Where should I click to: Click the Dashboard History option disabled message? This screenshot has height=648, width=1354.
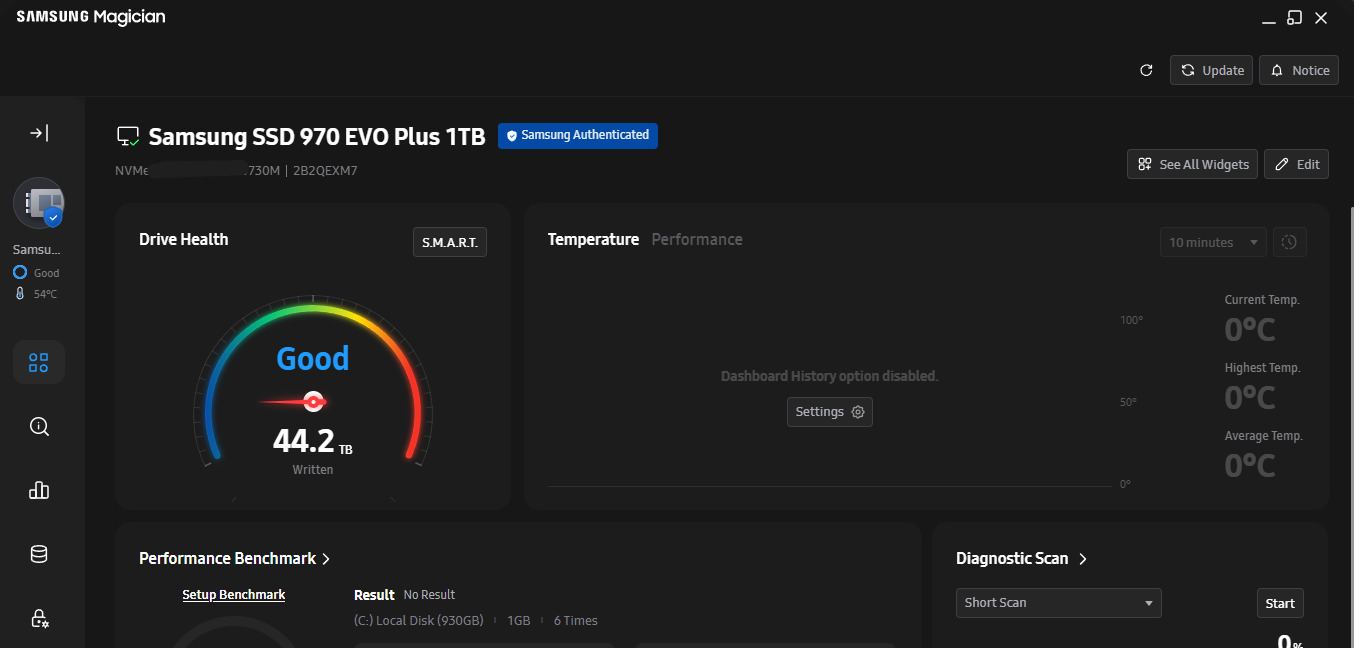[830, 377]
